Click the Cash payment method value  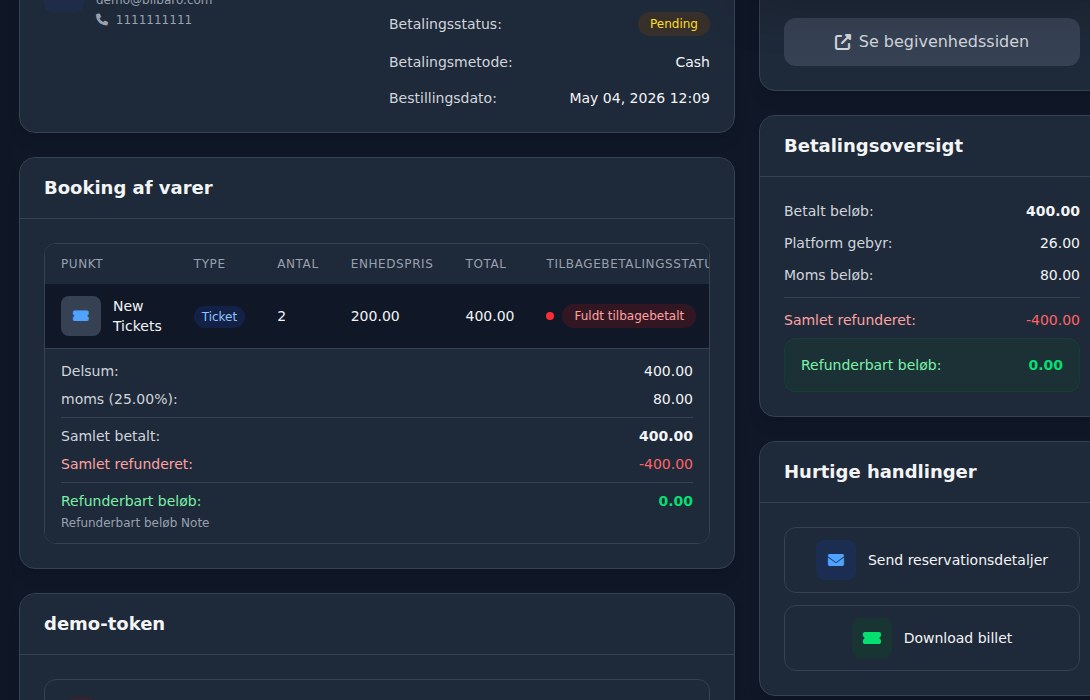click(x=692, y=62)
